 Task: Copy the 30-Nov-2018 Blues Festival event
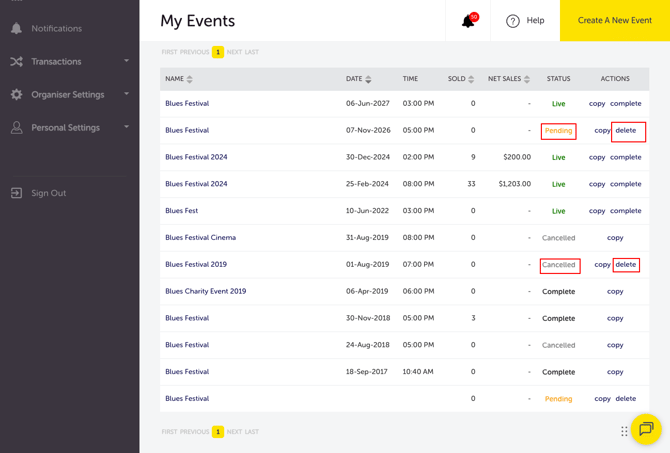click(615, 318)
